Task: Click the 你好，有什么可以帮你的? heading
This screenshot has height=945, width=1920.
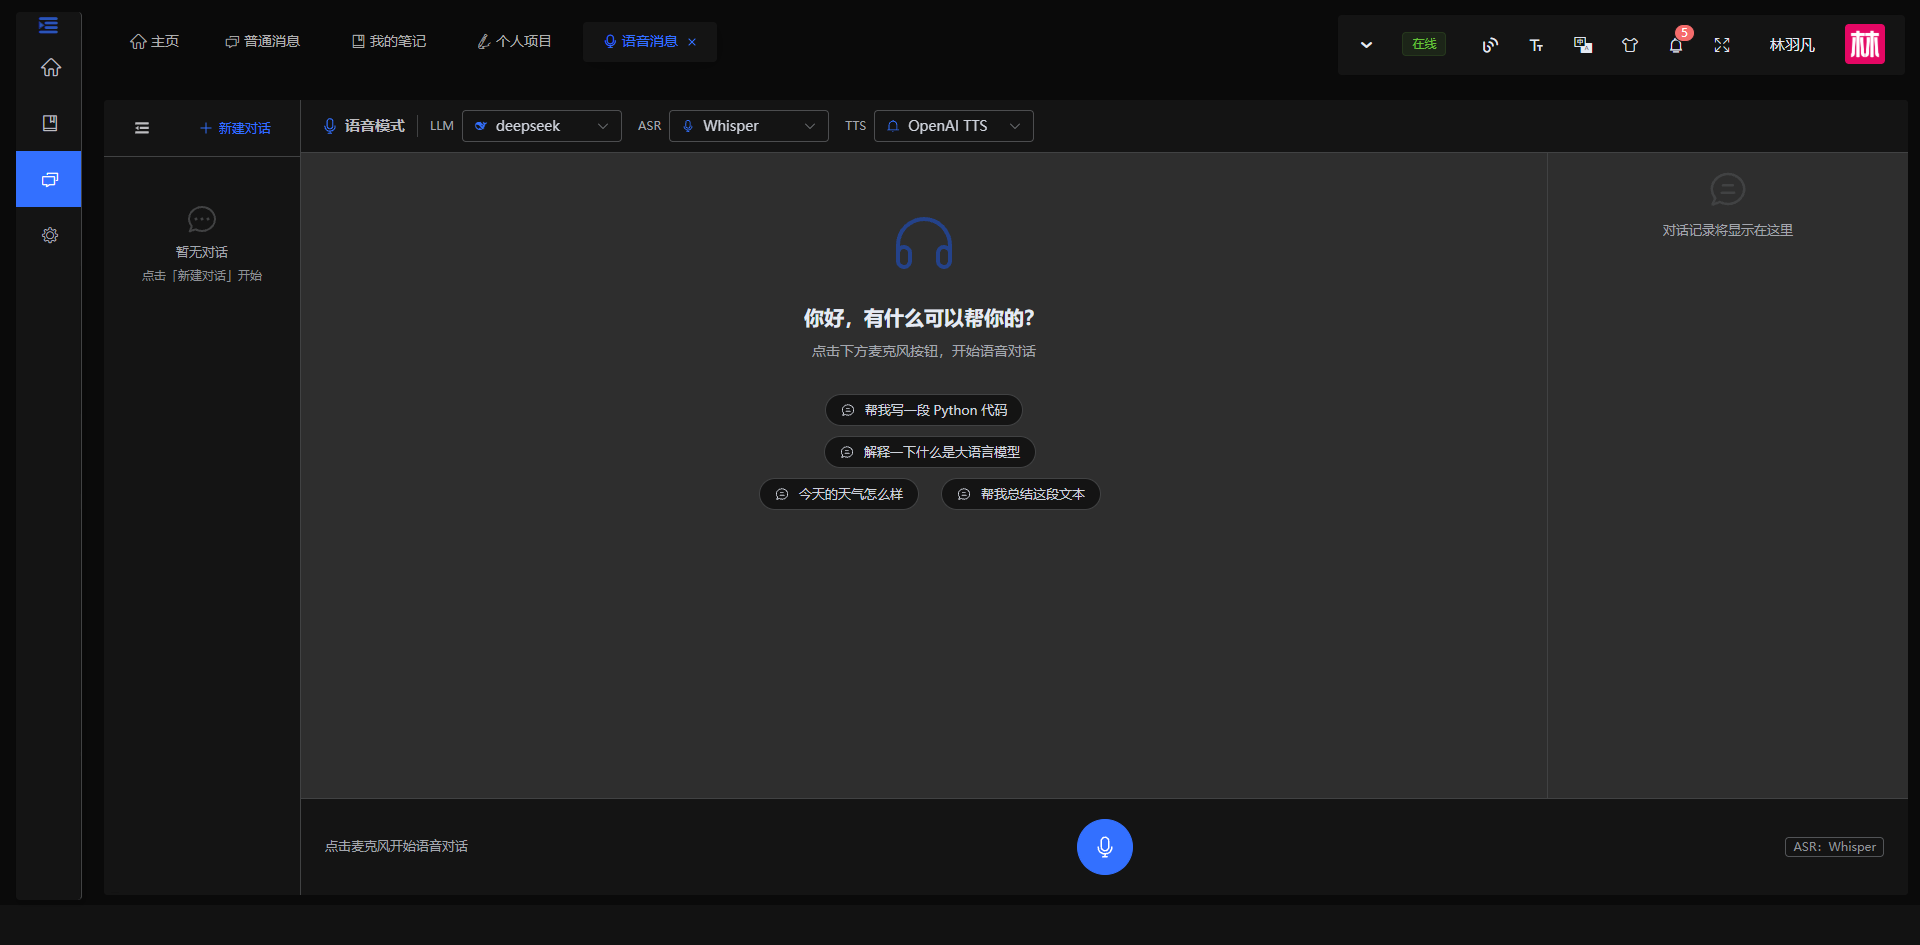Action: tap(919, 319)
